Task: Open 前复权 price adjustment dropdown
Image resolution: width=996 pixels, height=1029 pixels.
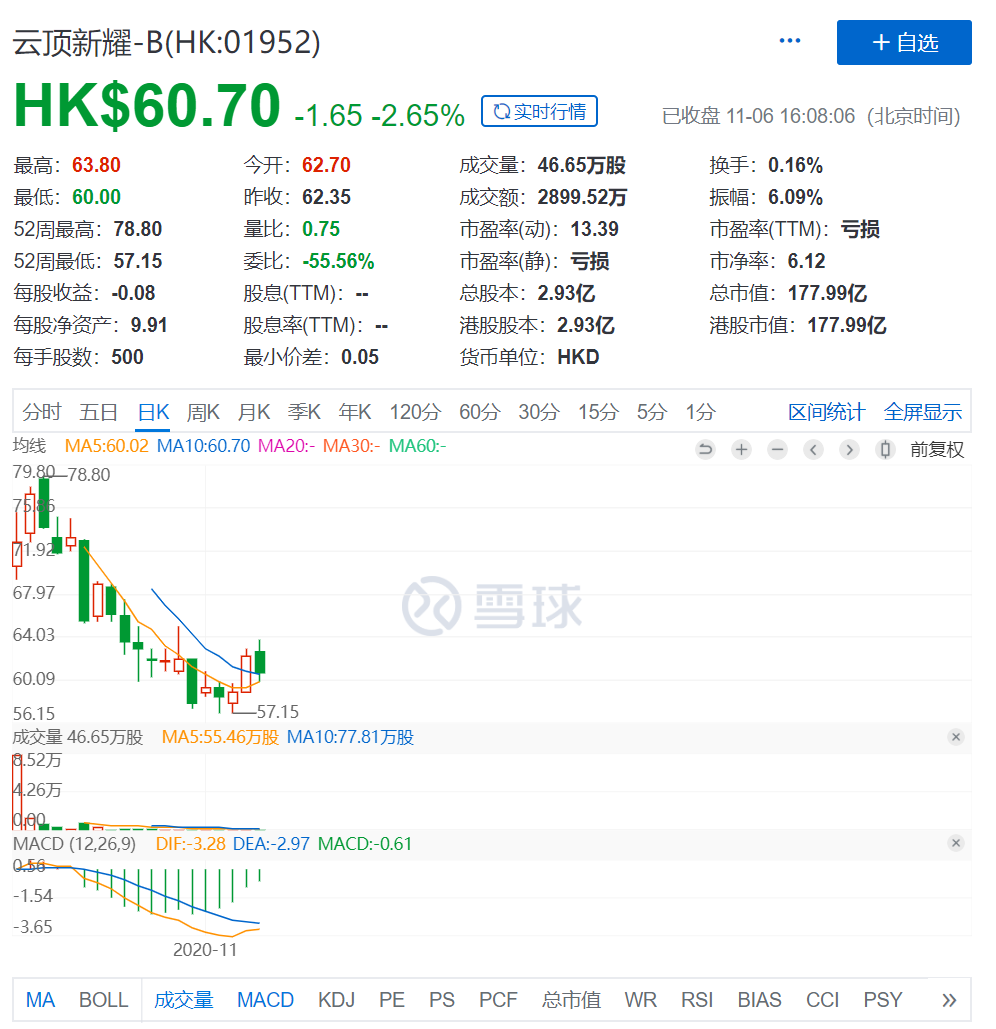Action: click(937, 450)
